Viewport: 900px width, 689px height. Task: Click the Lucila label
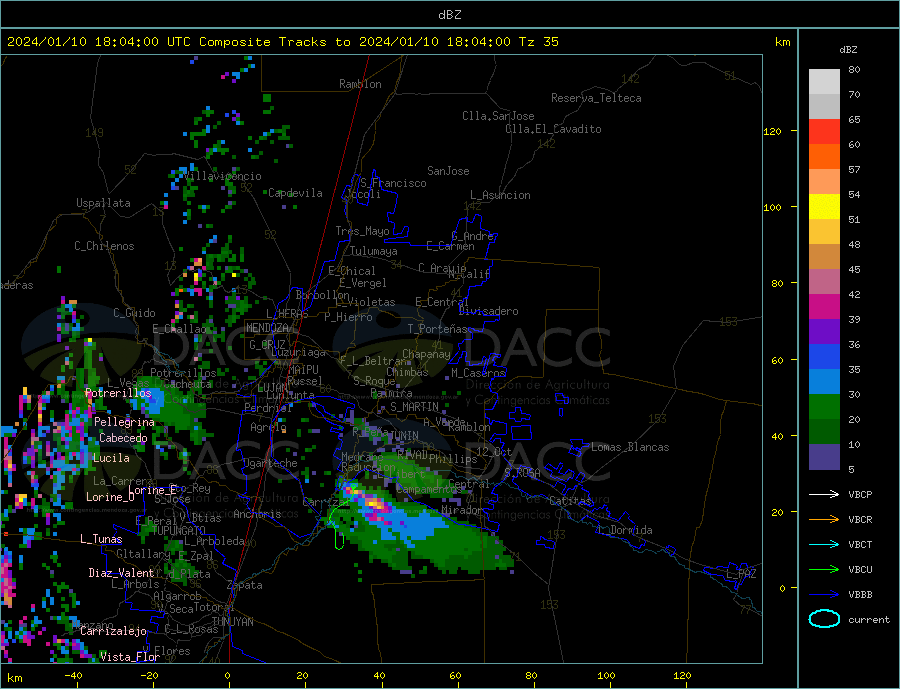pyautogui.click(x=111, y=458)
